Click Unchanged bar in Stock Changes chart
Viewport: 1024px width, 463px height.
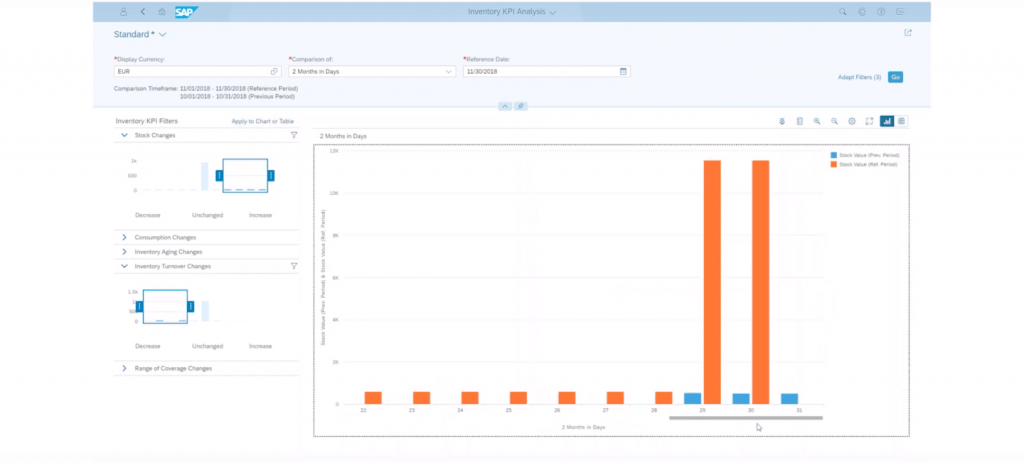204,176
